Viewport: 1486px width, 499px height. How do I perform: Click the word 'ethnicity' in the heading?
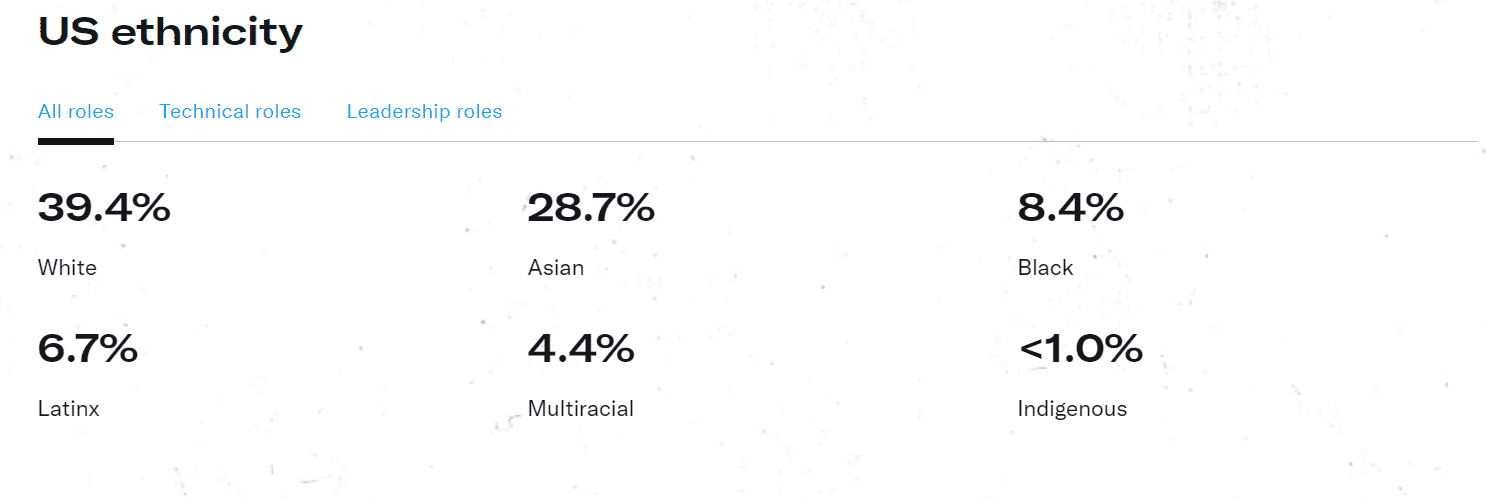(206, 33)
